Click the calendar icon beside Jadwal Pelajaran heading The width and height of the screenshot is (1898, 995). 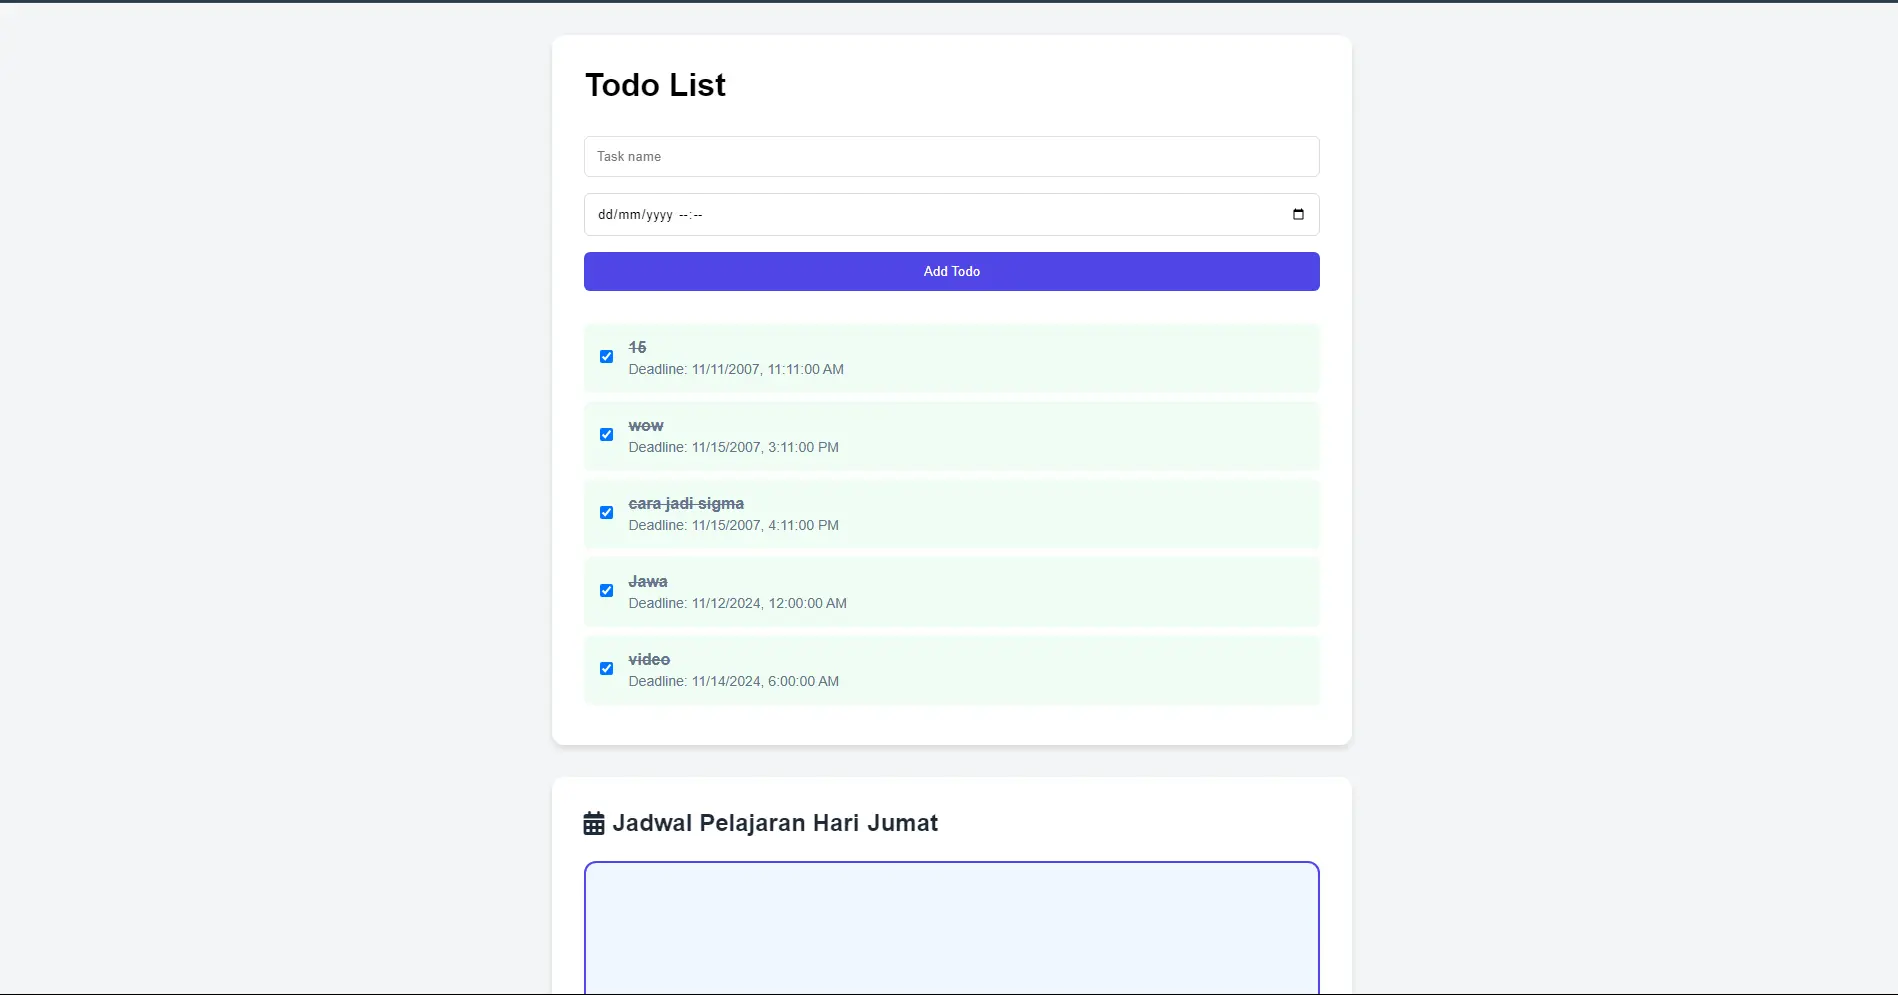[594, 822]
